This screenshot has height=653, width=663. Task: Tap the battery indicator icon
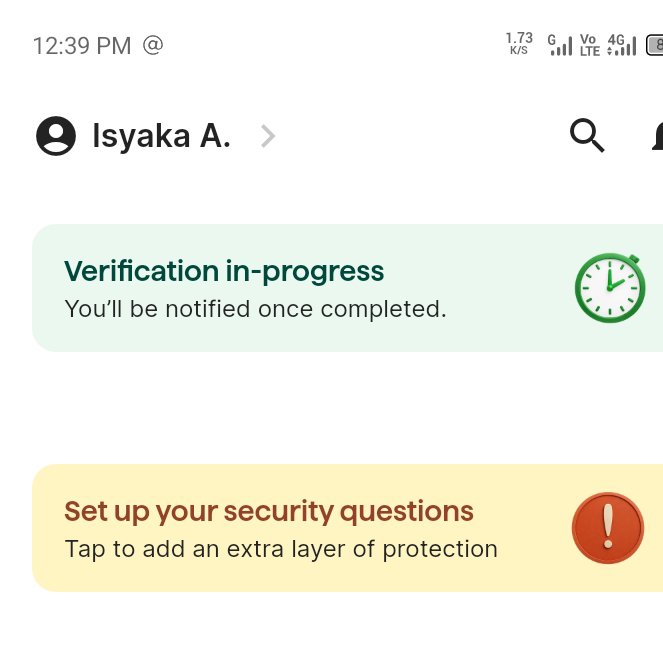coord(655,45)
